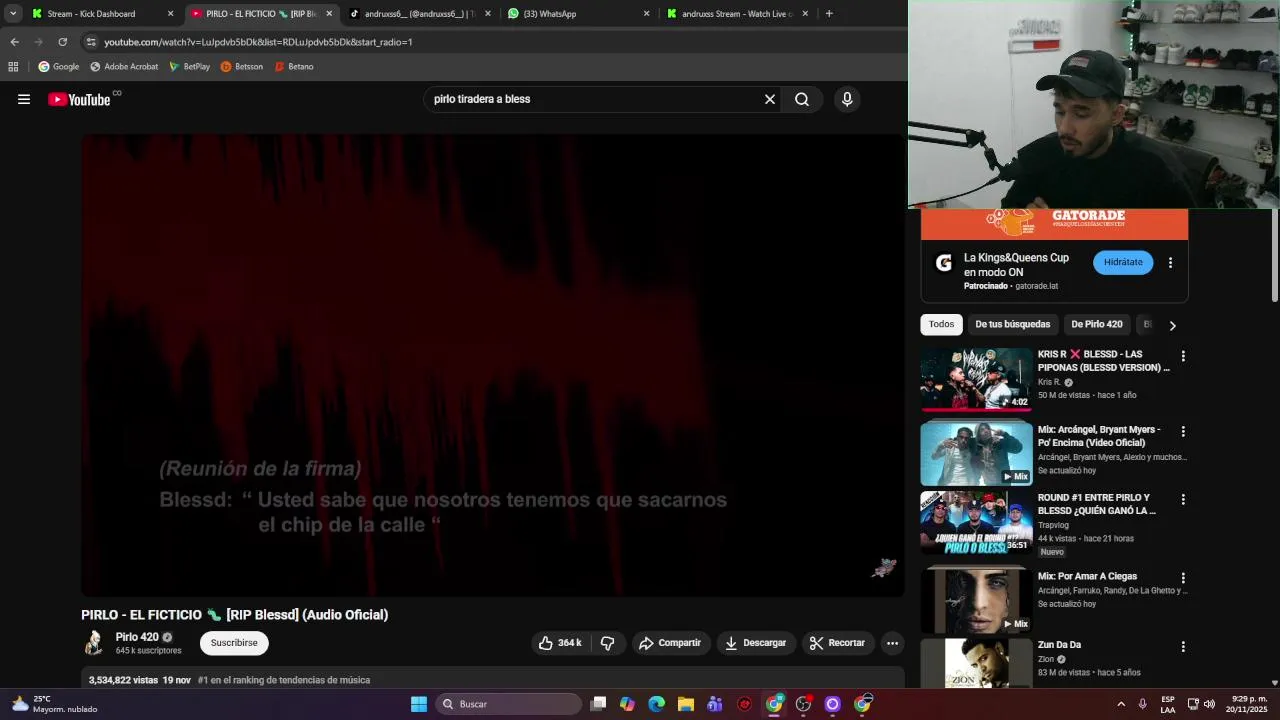Click the Hidrátate Gatorade ad button
This screenshot has width=1280, height=720.
(x=1123, y=262)
